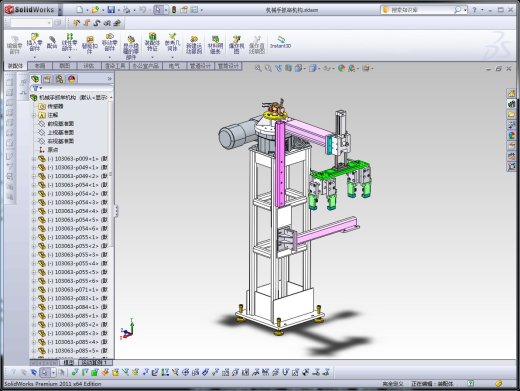Image resolution: width=520 pixels, height=391 pixels.
Task: Click the search box in title bar
Action: coord(421,10)
